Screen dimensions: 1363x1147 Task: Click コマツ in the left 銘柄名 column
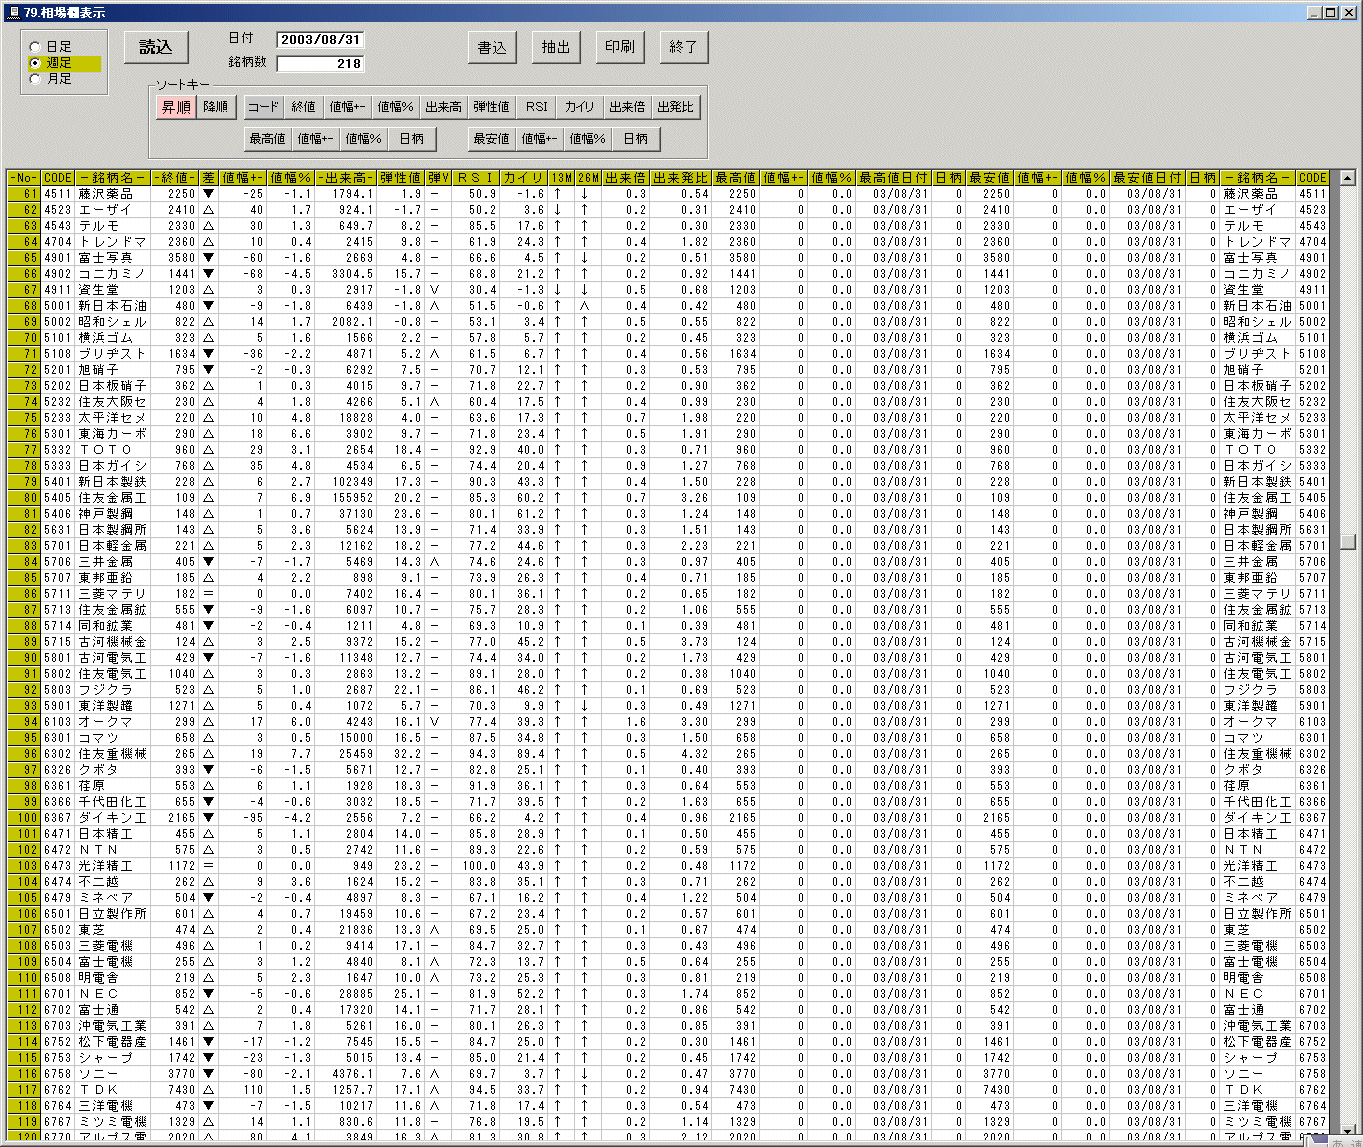click(98, 738)
